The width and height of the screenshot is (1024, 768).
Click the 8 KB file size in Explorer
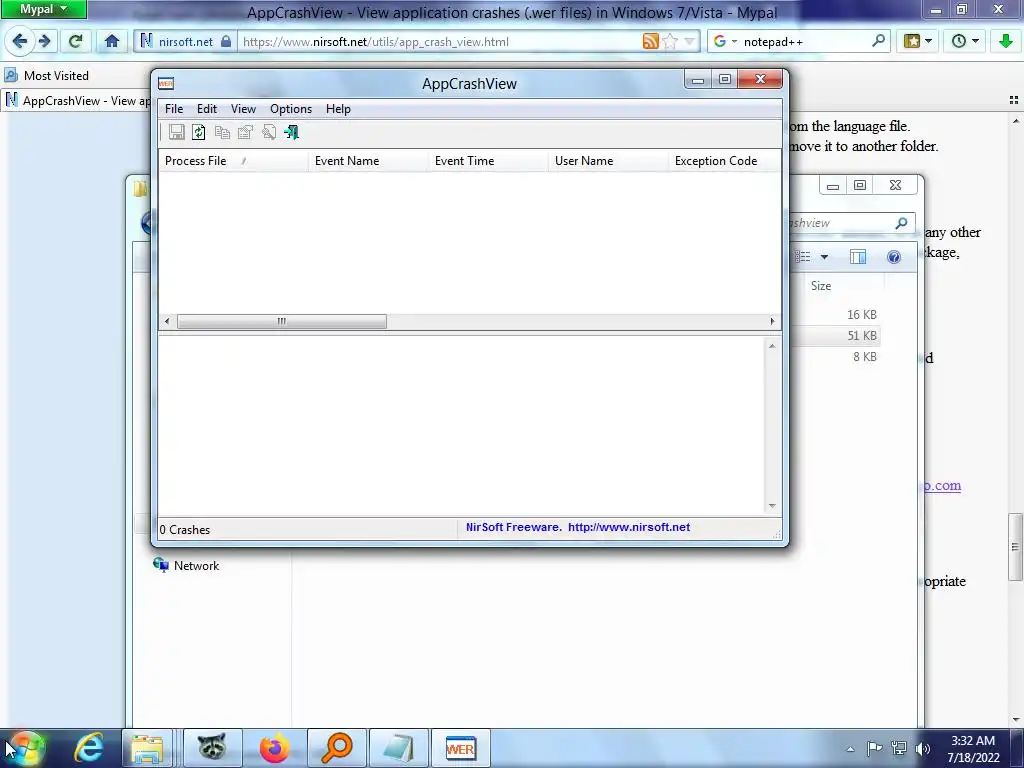(865, 357)
